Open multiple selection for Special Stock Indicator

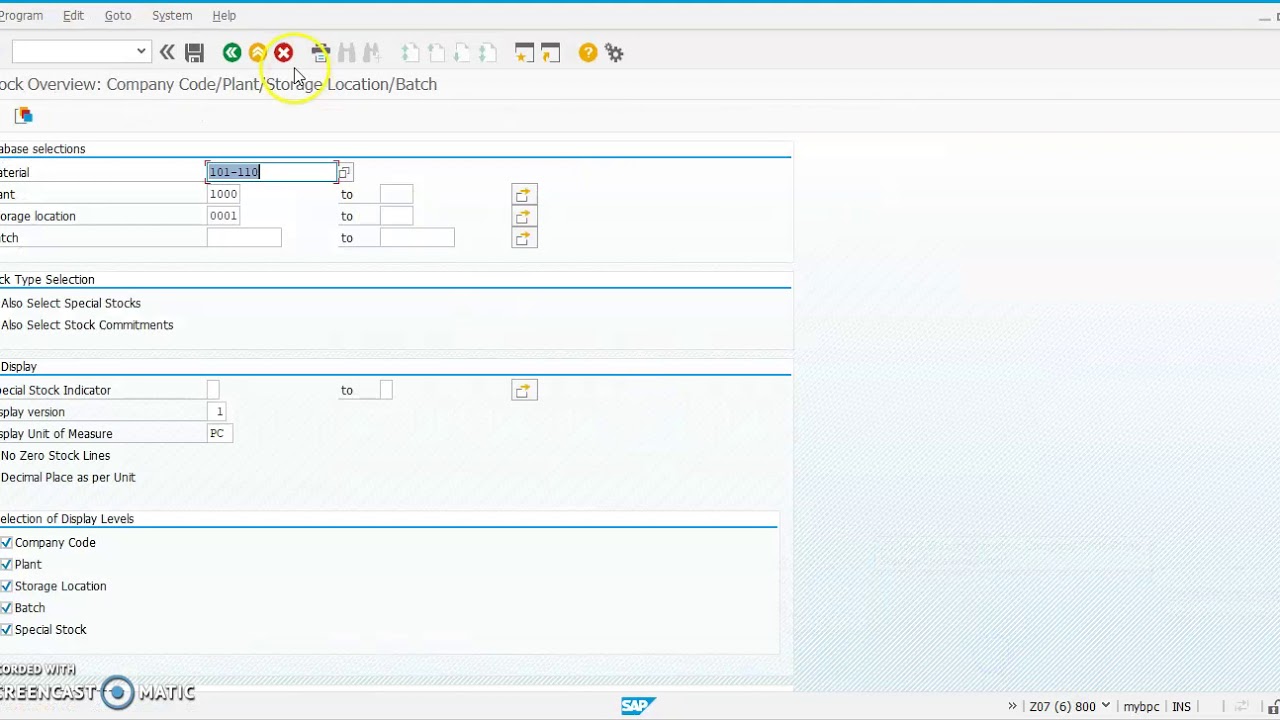(524, 390)
